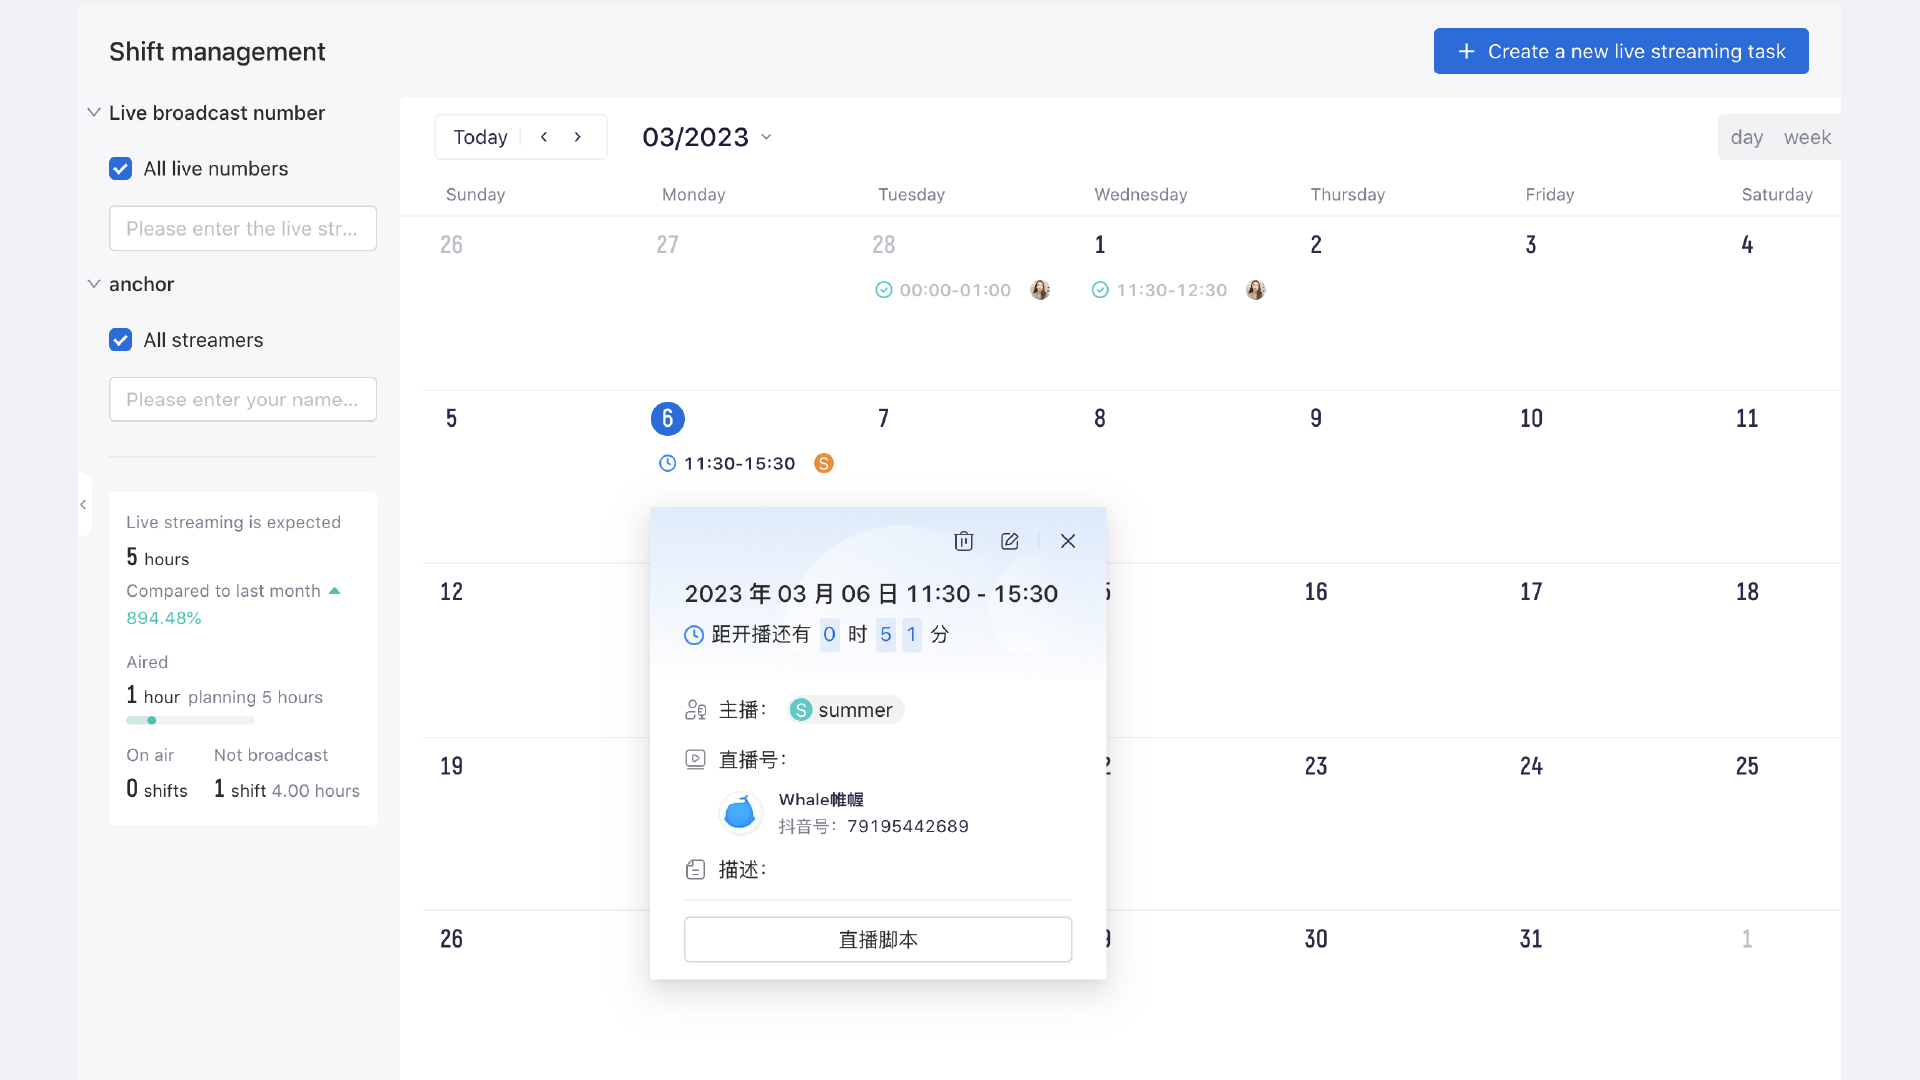Go to previous month arrow

click(x=544, y=137)
